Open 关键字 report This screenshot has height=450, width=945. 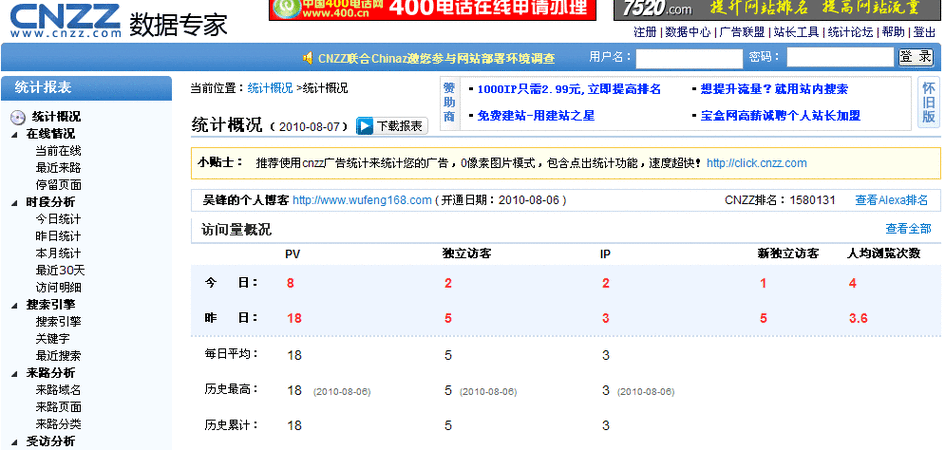52,339
